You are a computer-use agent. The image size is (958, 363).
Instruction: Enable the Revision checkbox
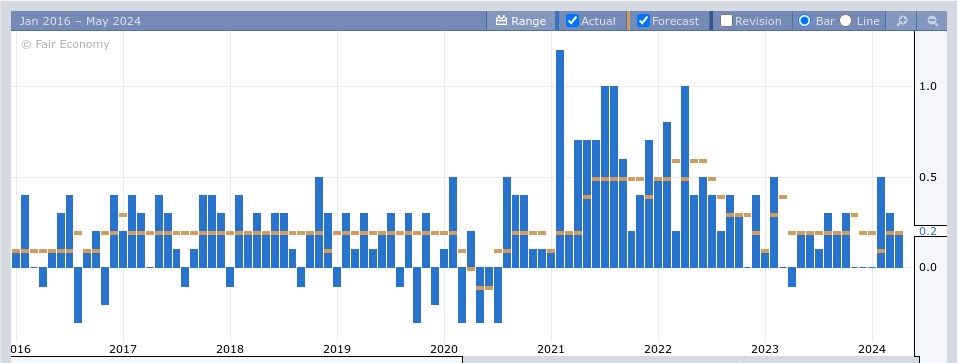coord(726,21)
